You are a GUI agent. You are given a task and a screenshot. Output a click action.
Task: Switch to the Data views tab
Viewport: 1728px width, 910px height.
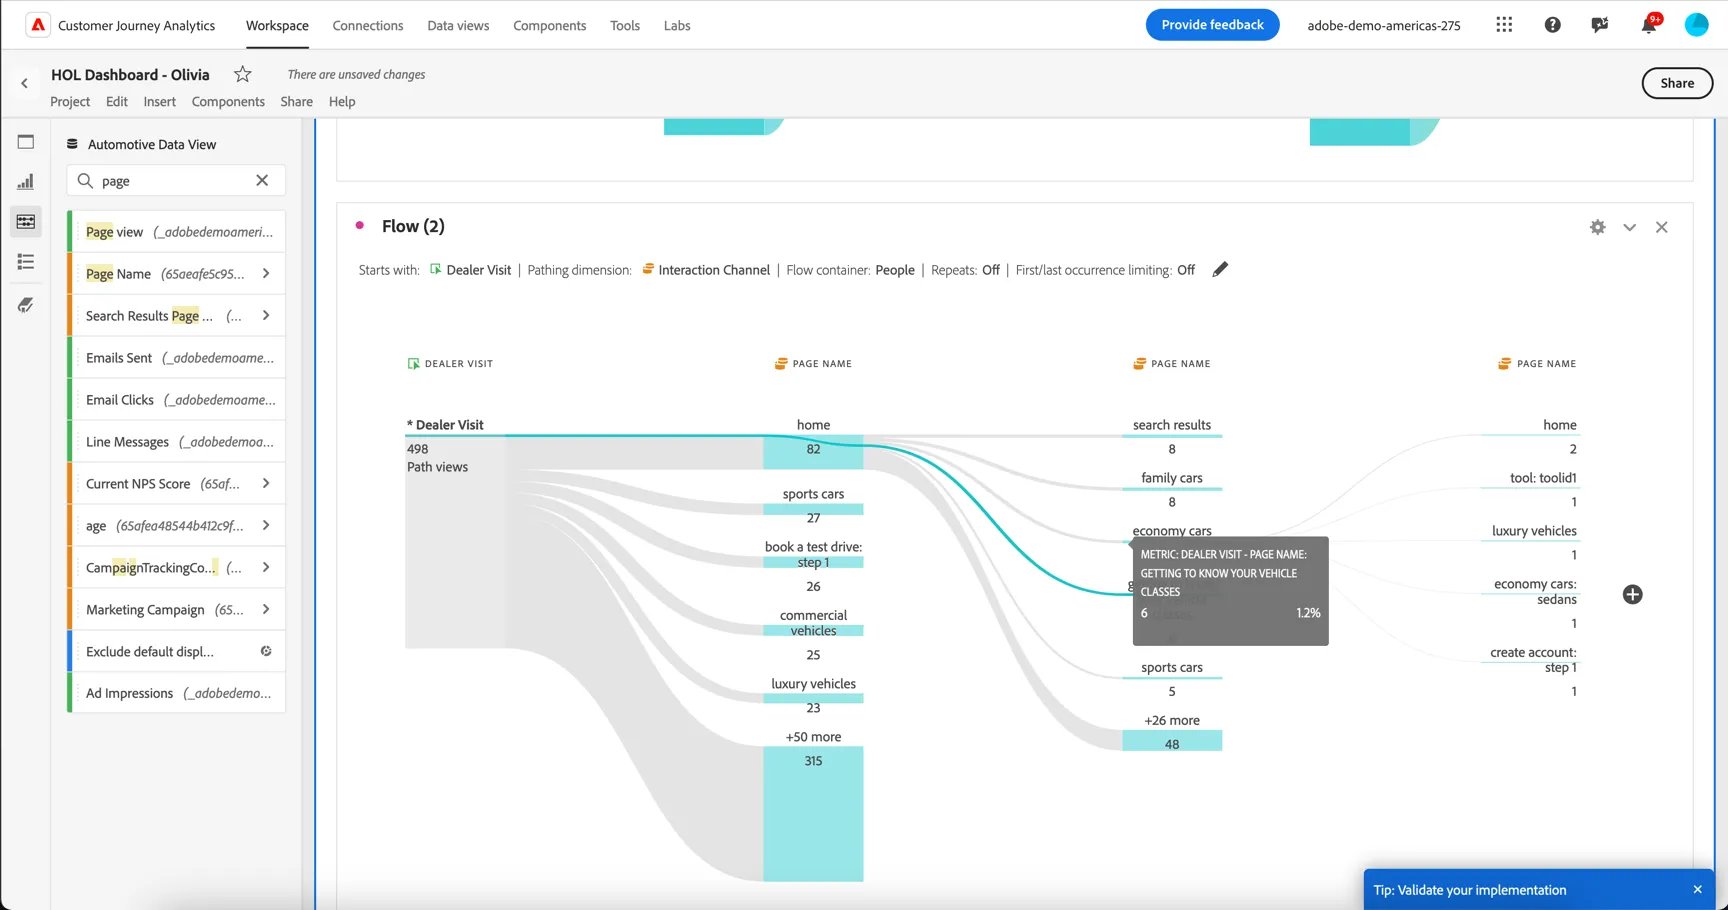[458, 25]
